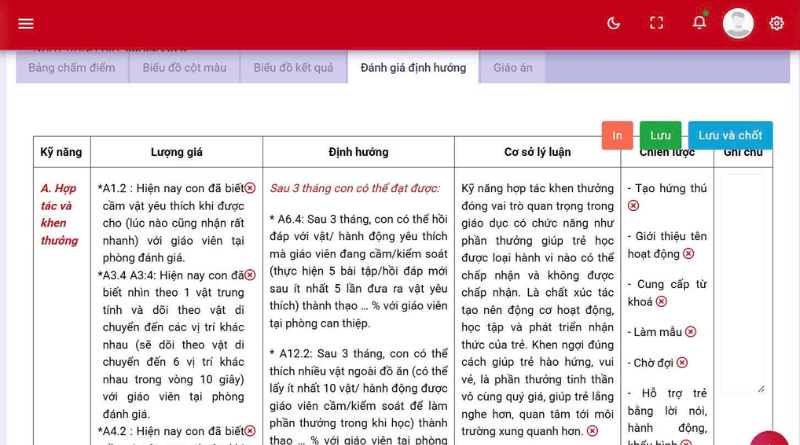Remove Cung cấp từ khoá strategy
The image size is (800, 445).
661,302
